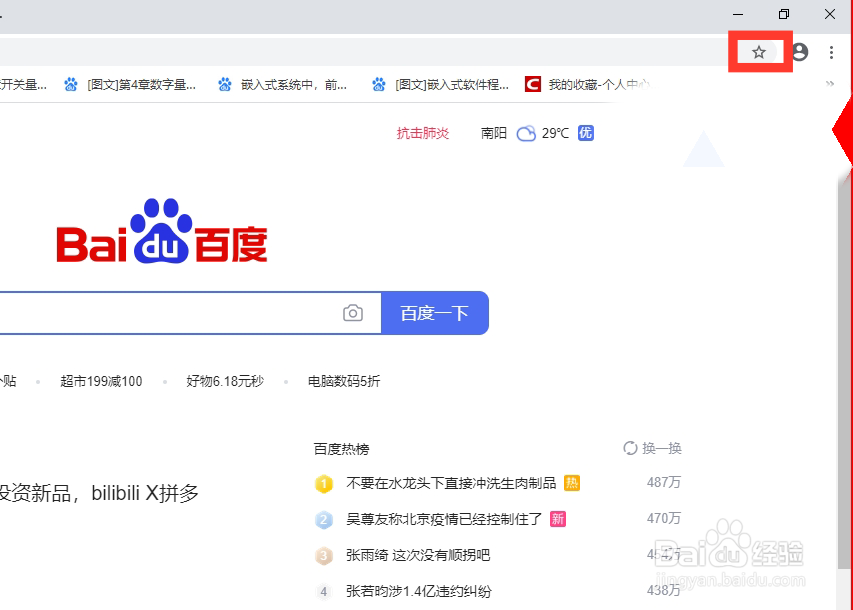
Task: Open the bookmark '嵌入式系统中，前...'
Action: [x=283, y=84]
